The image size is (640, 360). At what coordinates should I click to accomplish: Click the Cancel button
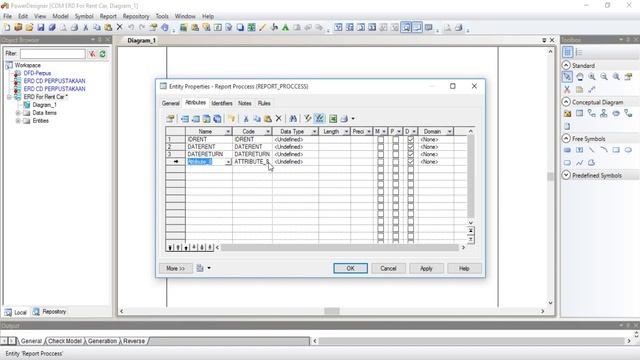point(388,268)
